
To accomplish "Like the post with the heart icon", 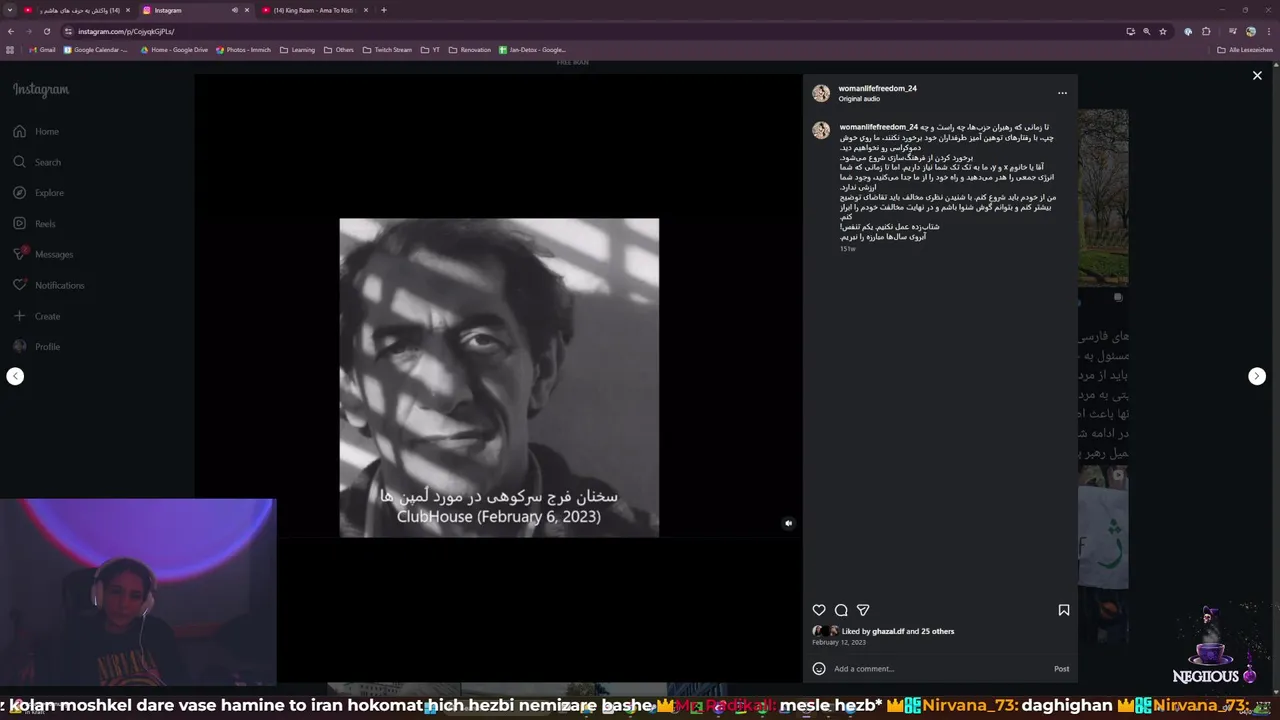I will pyautogui.click(x=819, y=610).
